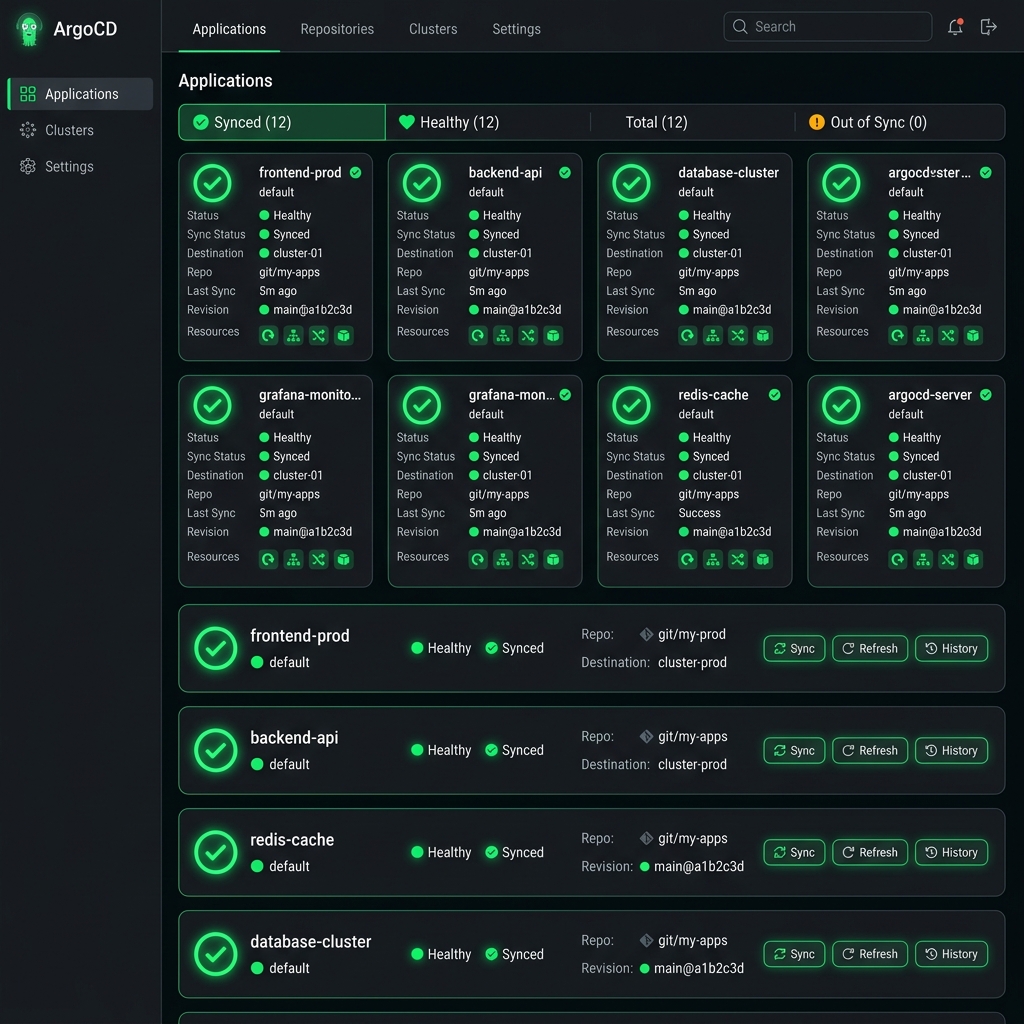
Task: Click the sync resource icon on argocd-server card
Action: coord(898,560)
